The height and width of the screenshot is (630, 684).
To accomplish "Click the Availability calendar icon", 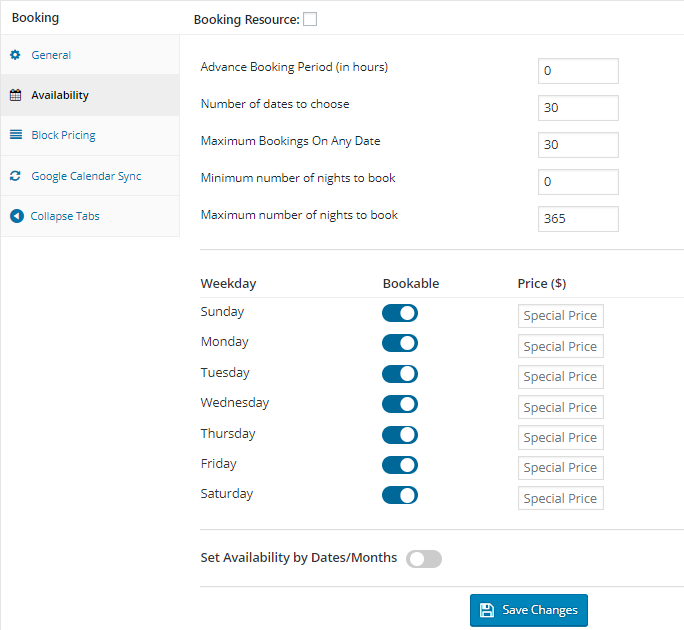I will [x=15, y=96].
